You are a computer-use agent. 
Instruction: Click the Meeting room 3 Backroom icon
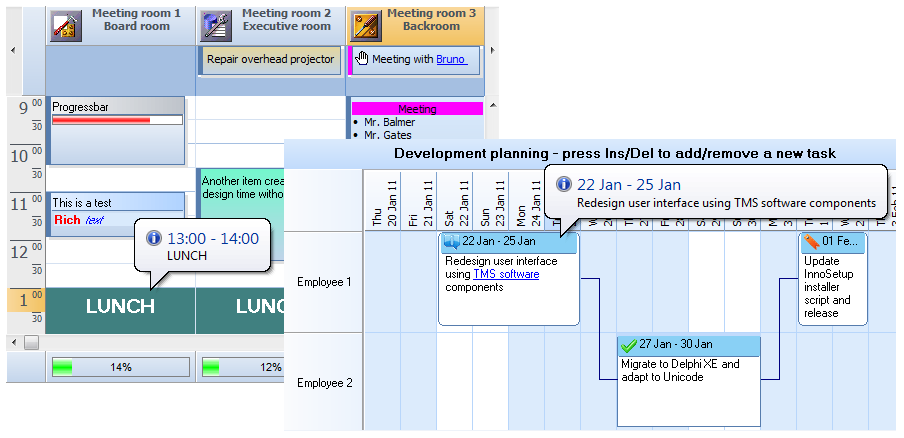(366, 26)
